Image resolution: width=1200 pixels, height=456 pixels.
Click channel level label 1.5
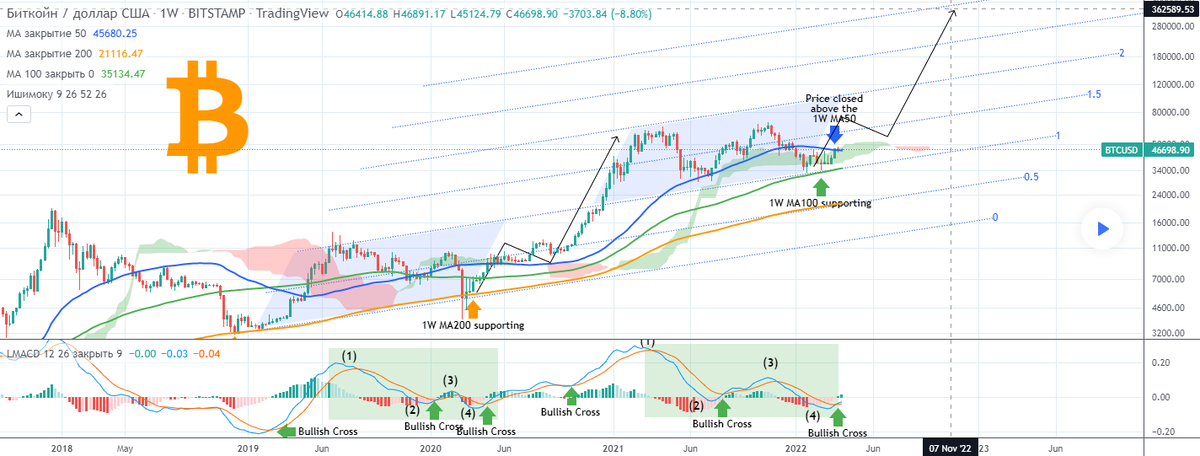1094,94
